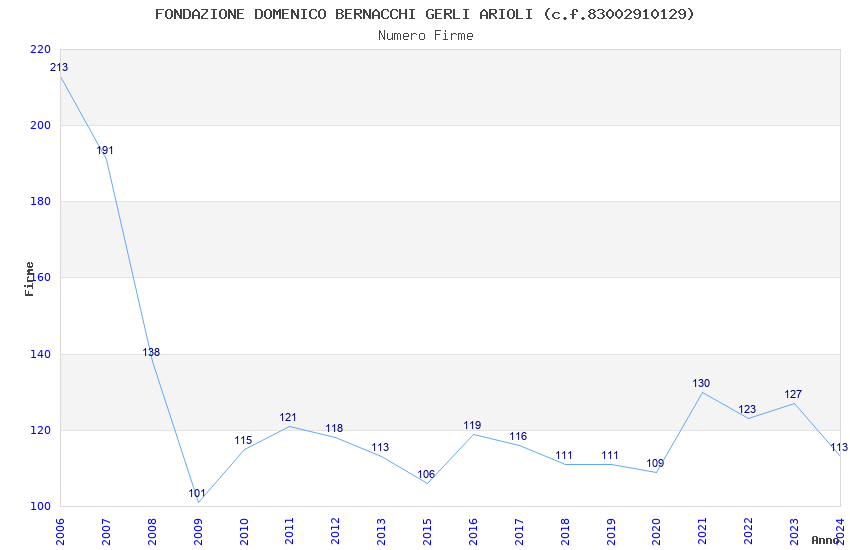
Task: Click the y-axis value 220
Action: (41, 49)
